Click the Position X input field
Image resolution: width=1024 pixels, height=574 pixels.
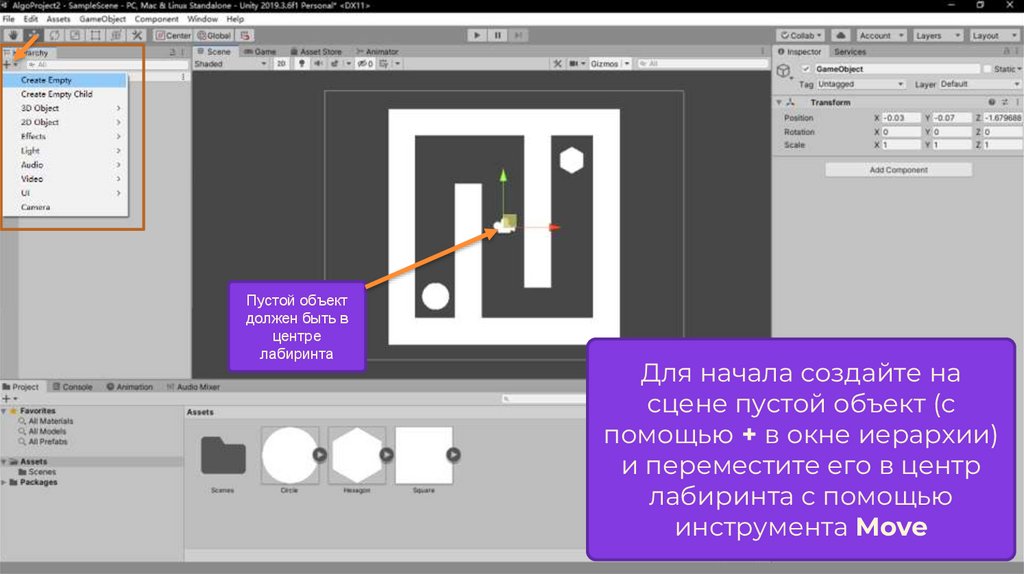click(x=899, y=118)
